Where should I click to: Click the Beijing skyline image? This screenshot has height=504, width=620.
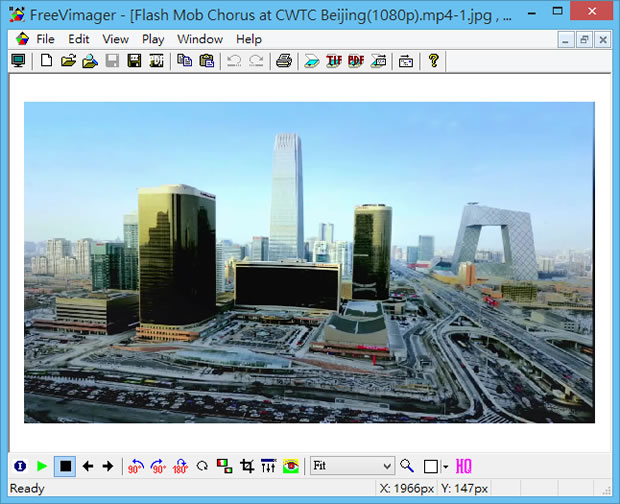coord(309,262)
